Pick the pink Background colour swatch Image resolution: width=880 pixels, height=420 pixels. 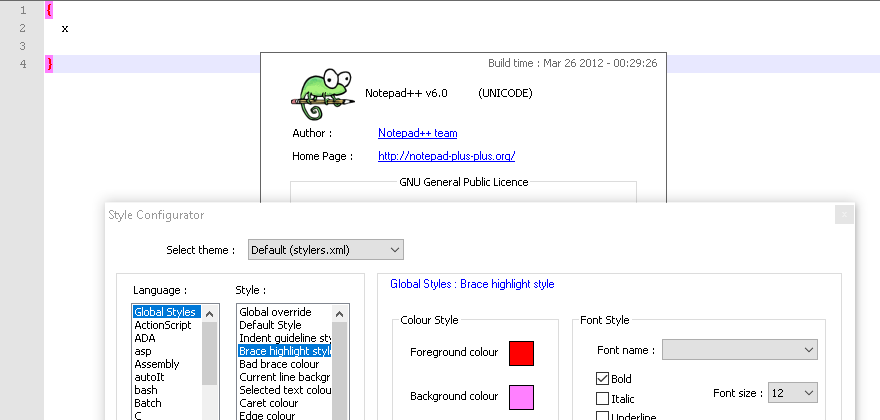pyautogui.click(x=521, y=397)
